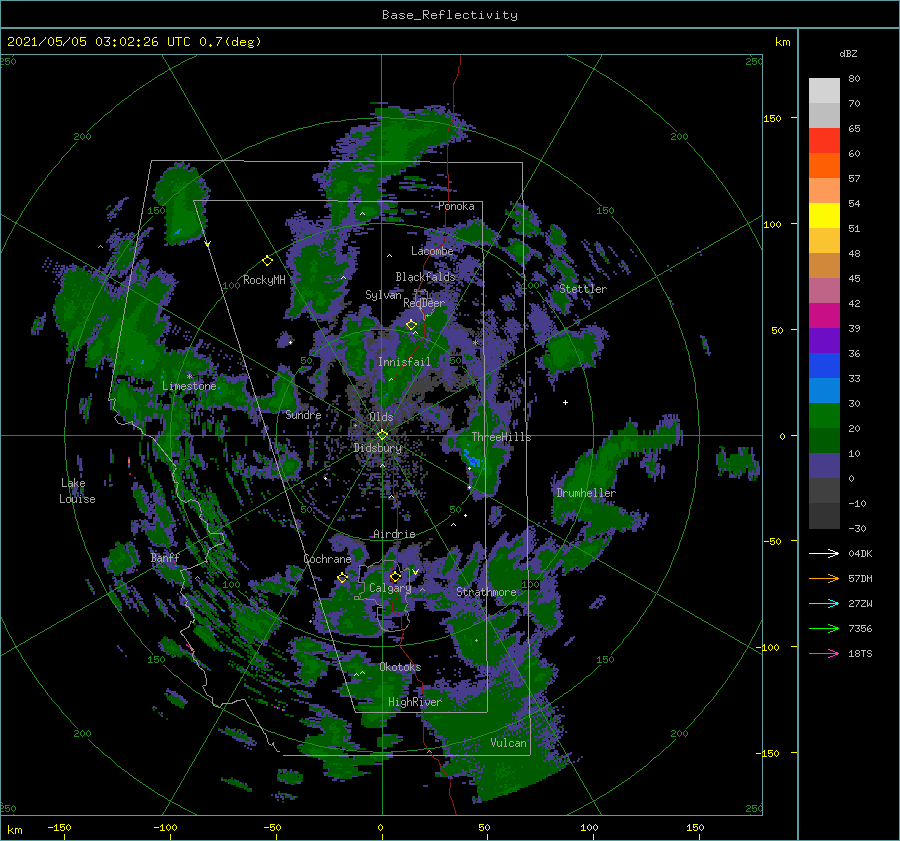
Task: Select the magenta 42-39 dBZ swatch
Action: coord(824,315)
